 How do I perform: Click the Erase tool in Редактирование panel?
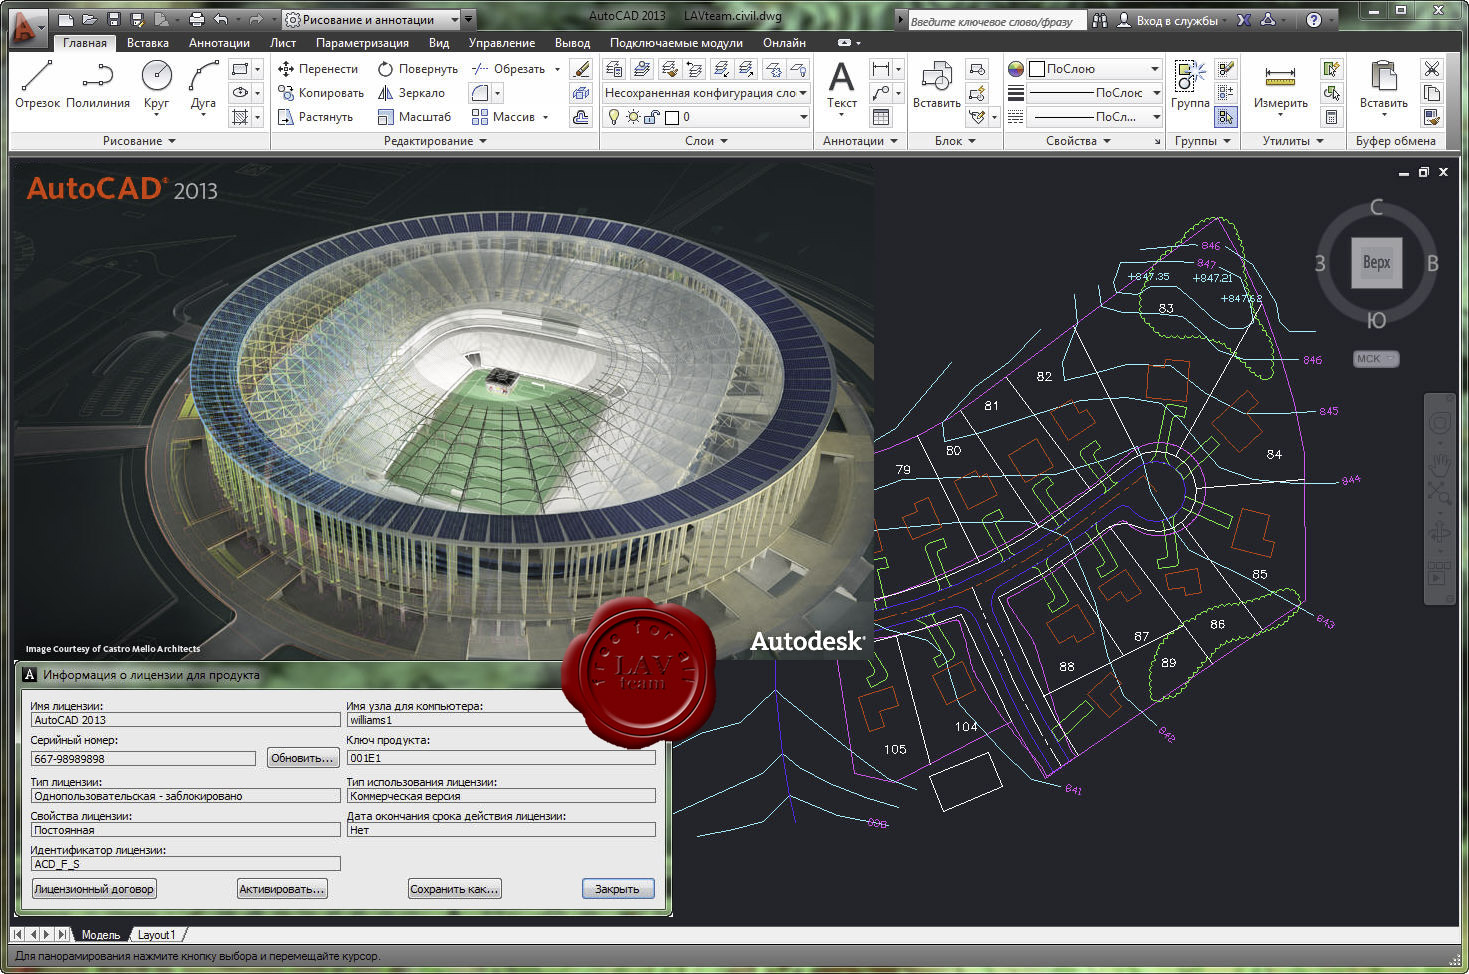[x=581, y=69]
